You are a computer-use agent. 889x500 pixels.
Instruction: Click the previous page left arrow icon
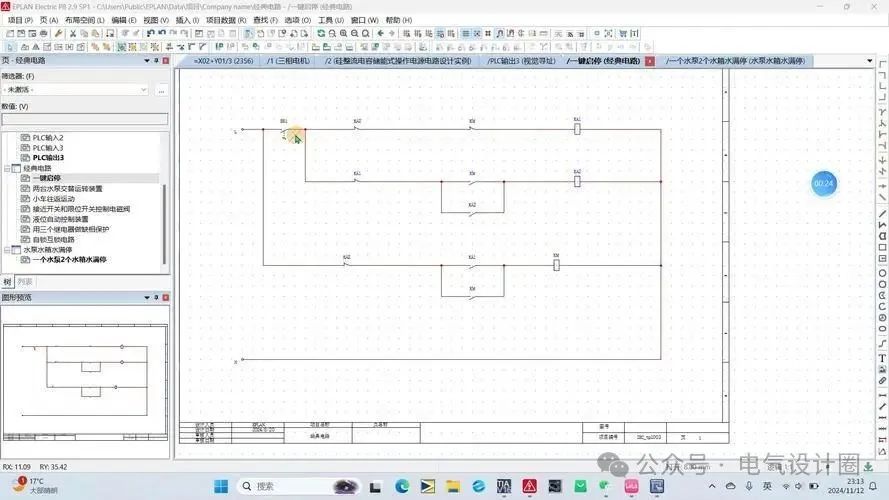(380, 33)
